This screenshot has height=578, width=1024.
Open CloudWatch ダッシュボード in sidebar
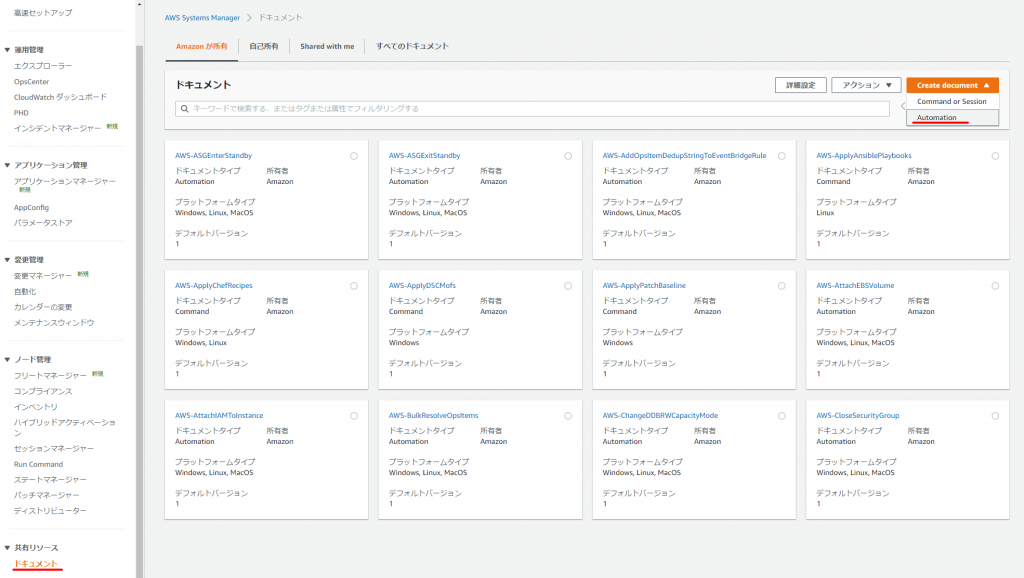tap(60, 97)
